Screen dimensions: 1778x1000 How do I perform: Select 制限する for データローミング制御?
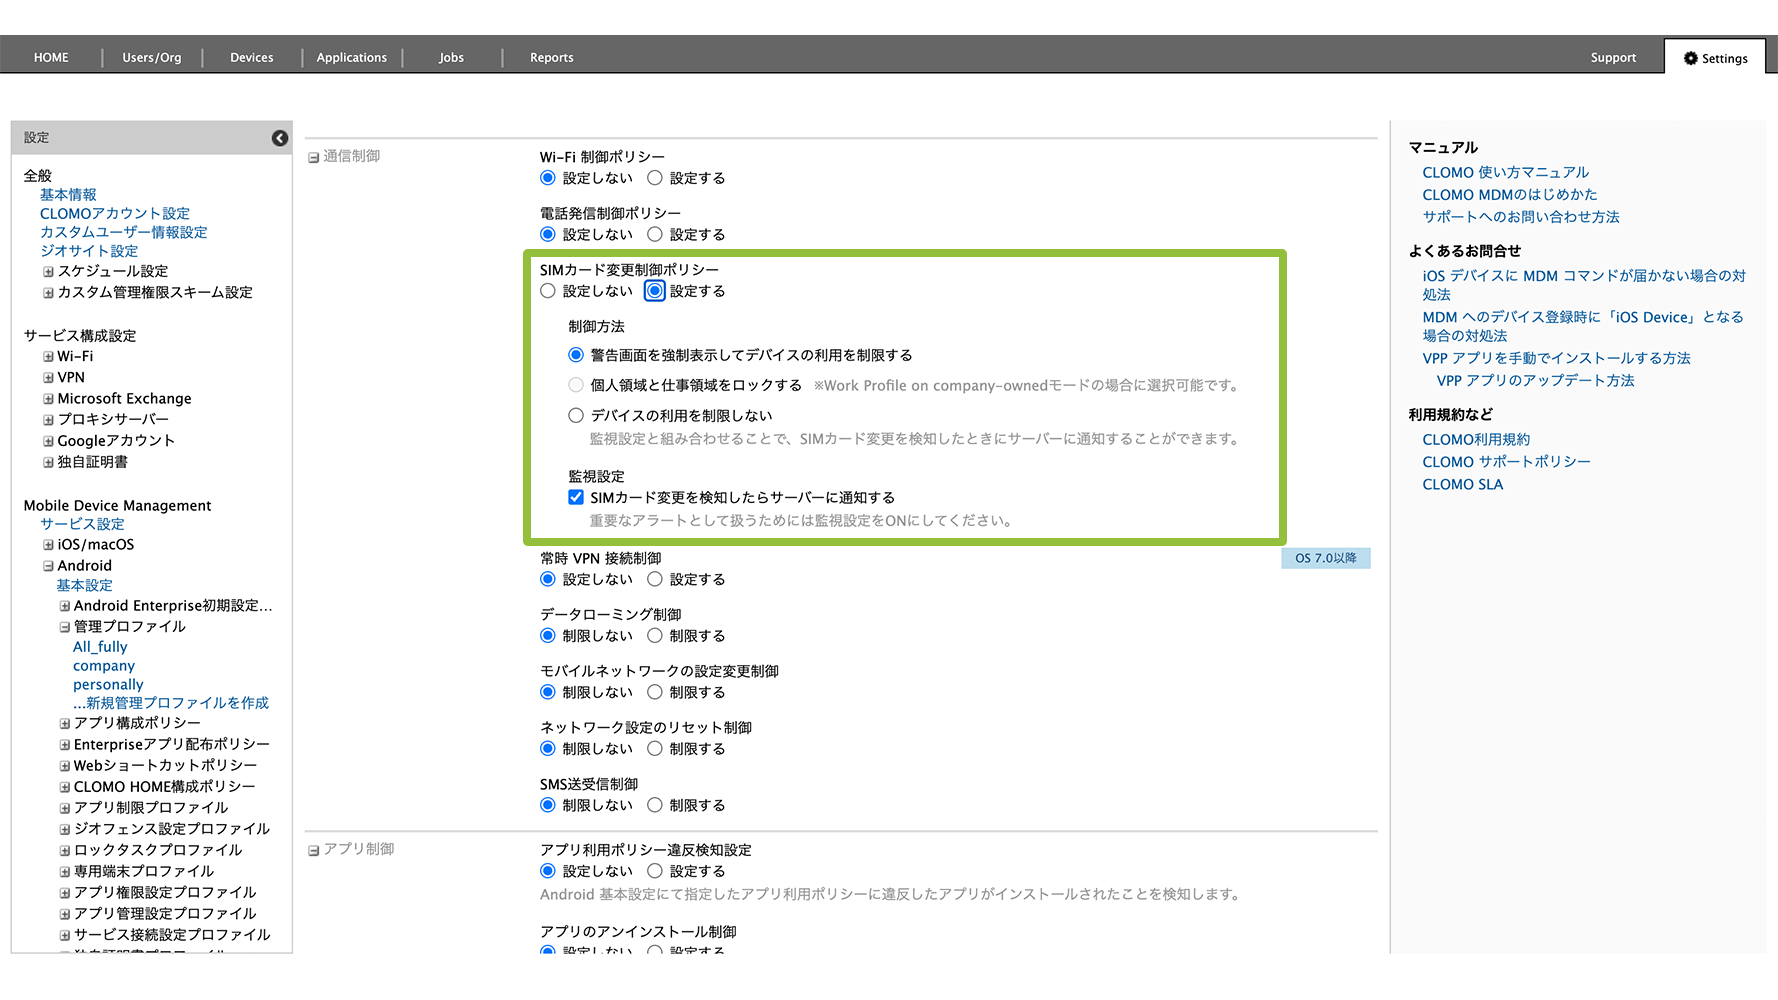[x=655, y=636]
